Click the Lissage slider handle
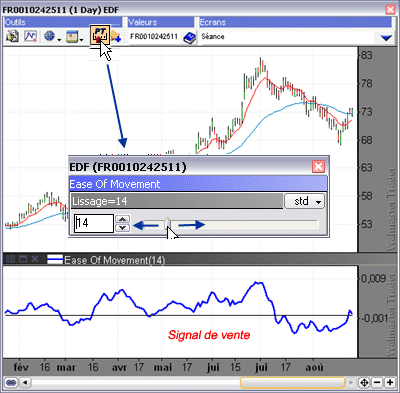 pyautogui.click(x=168, y=224)
